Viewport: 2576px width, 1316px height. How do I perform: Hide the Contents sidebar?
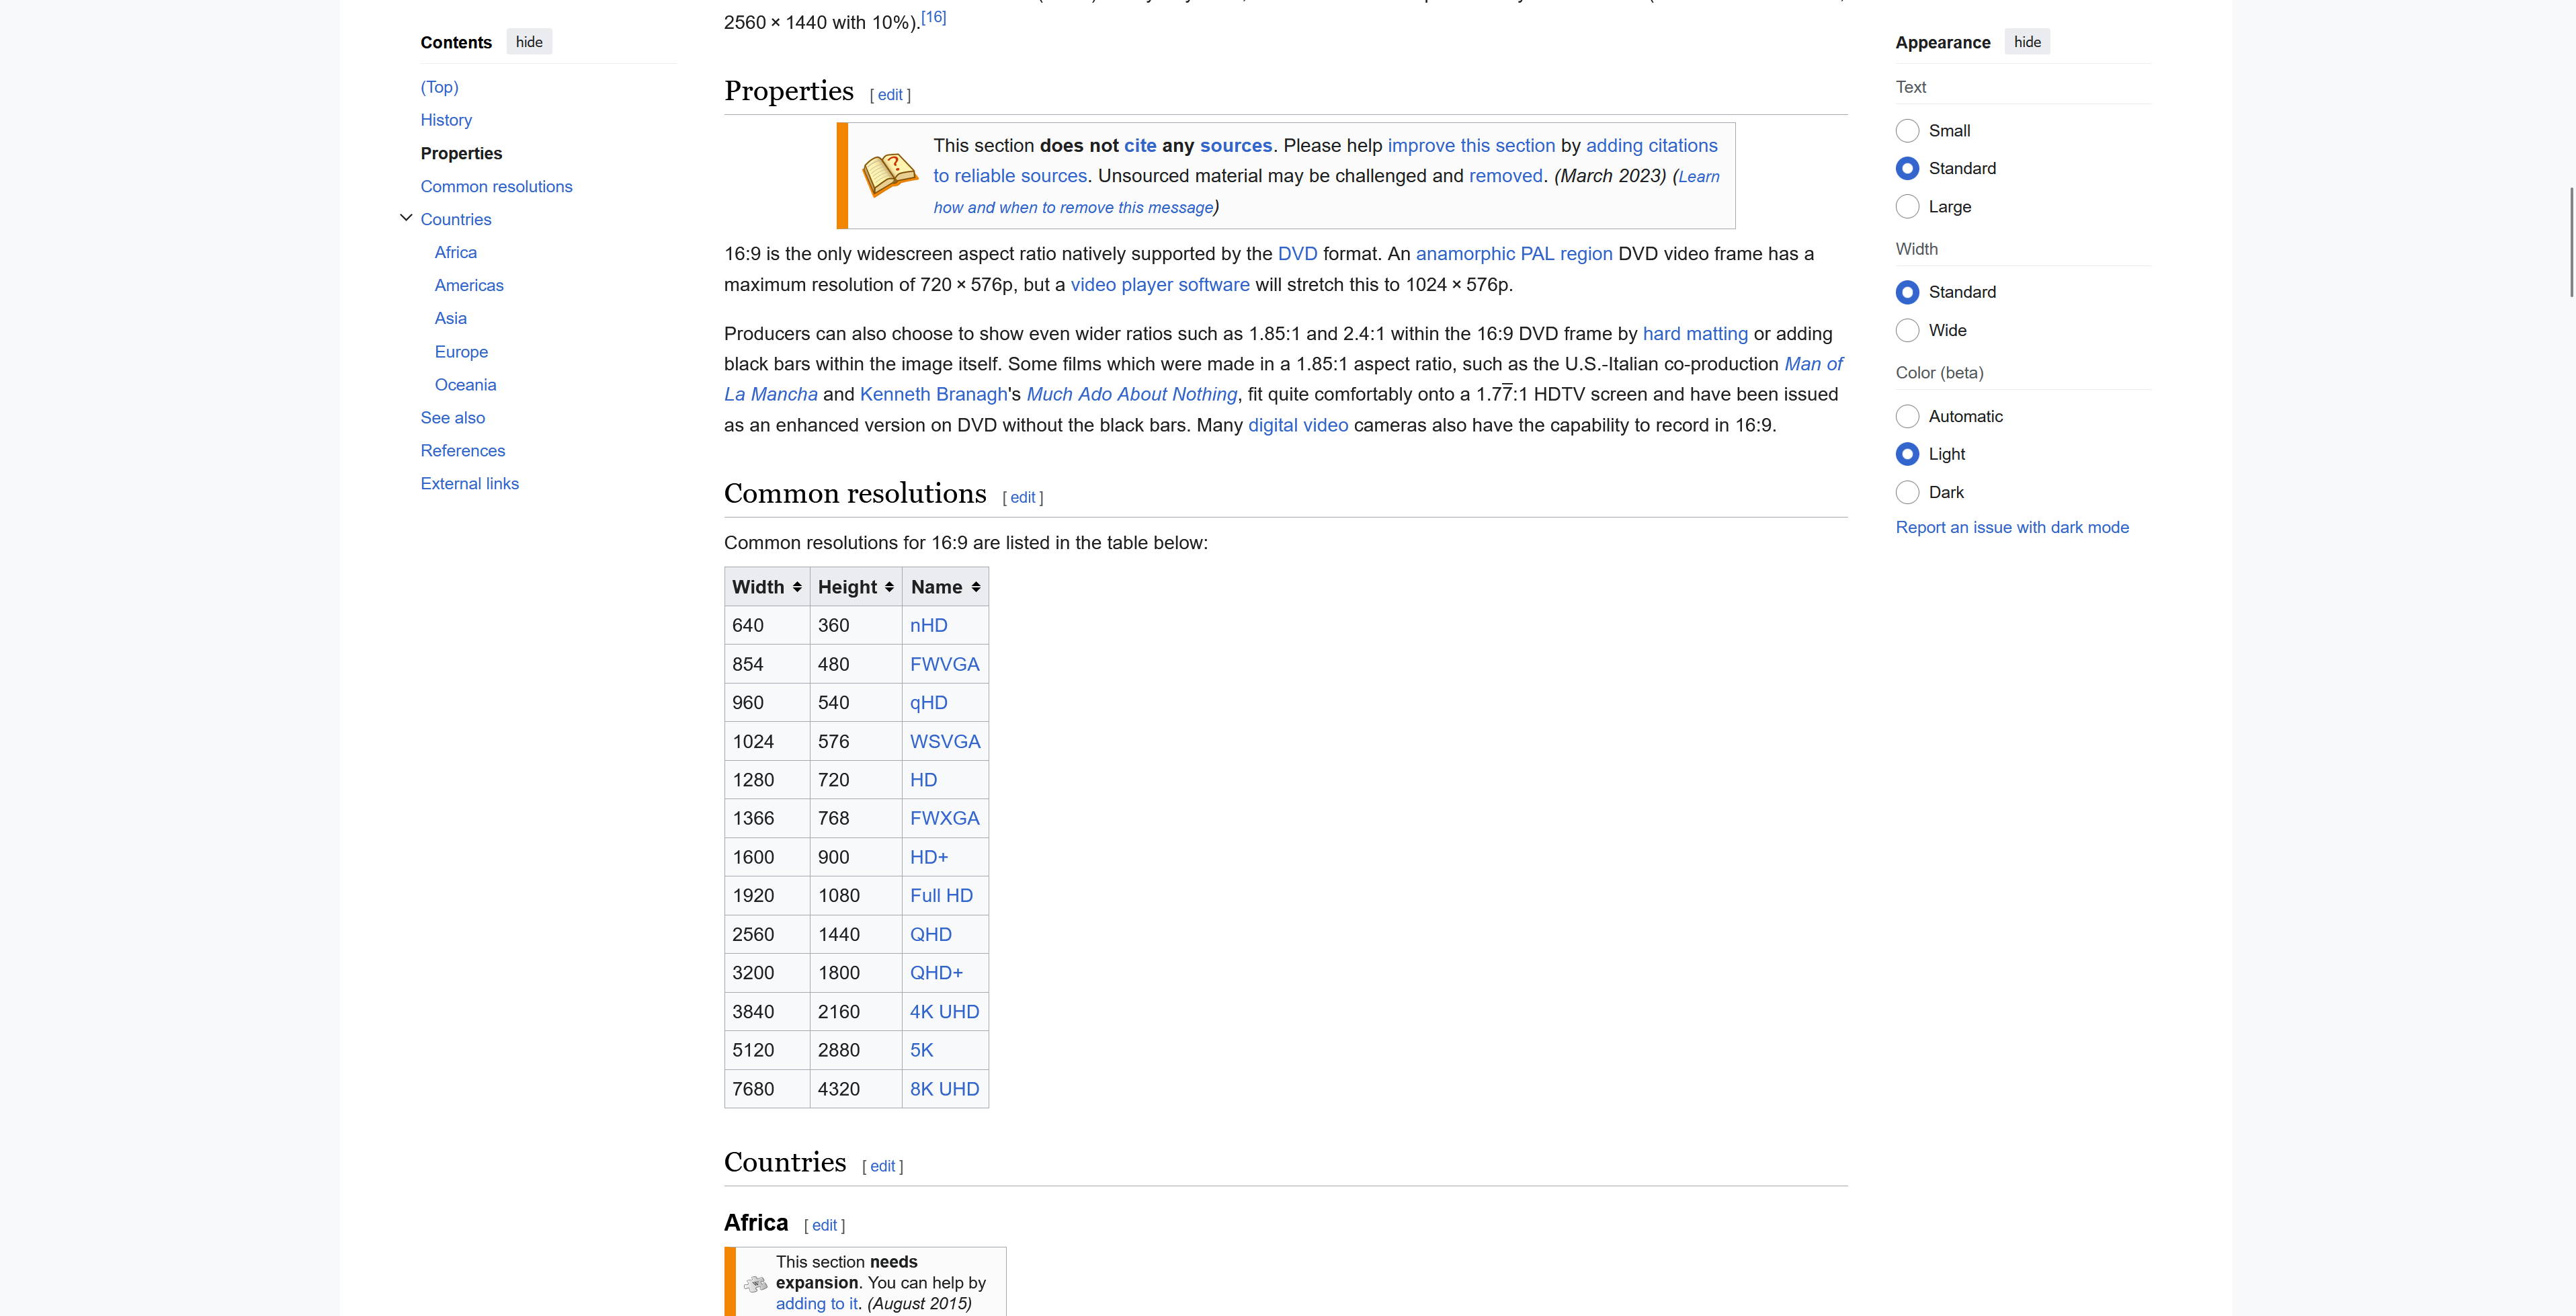tap(529, 41)
